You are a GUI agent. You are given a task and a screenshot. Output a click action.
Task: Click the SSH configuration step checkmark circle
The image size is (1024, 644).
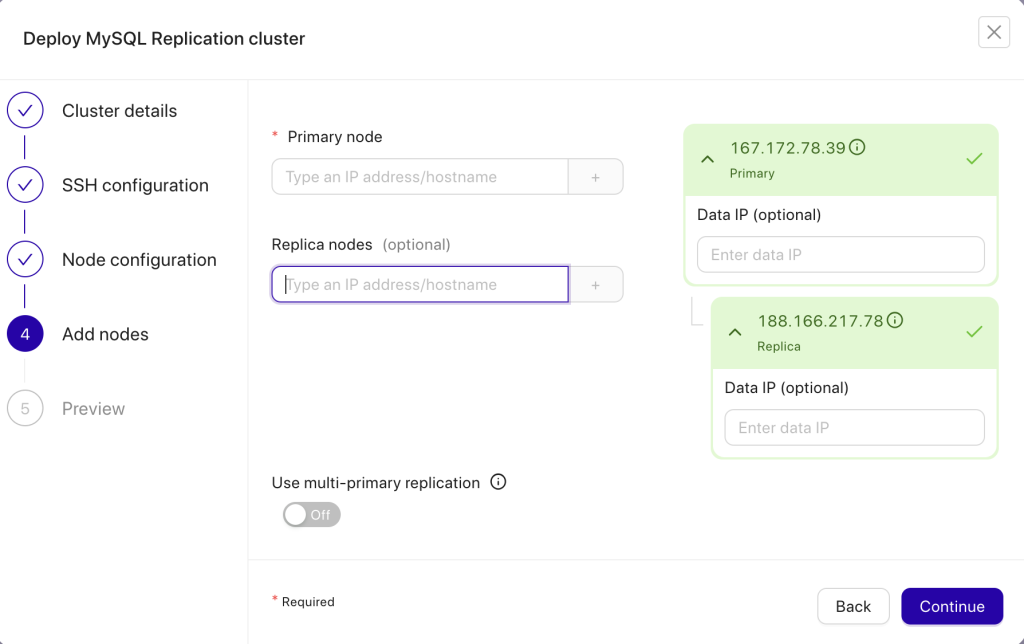coord(25,184)
